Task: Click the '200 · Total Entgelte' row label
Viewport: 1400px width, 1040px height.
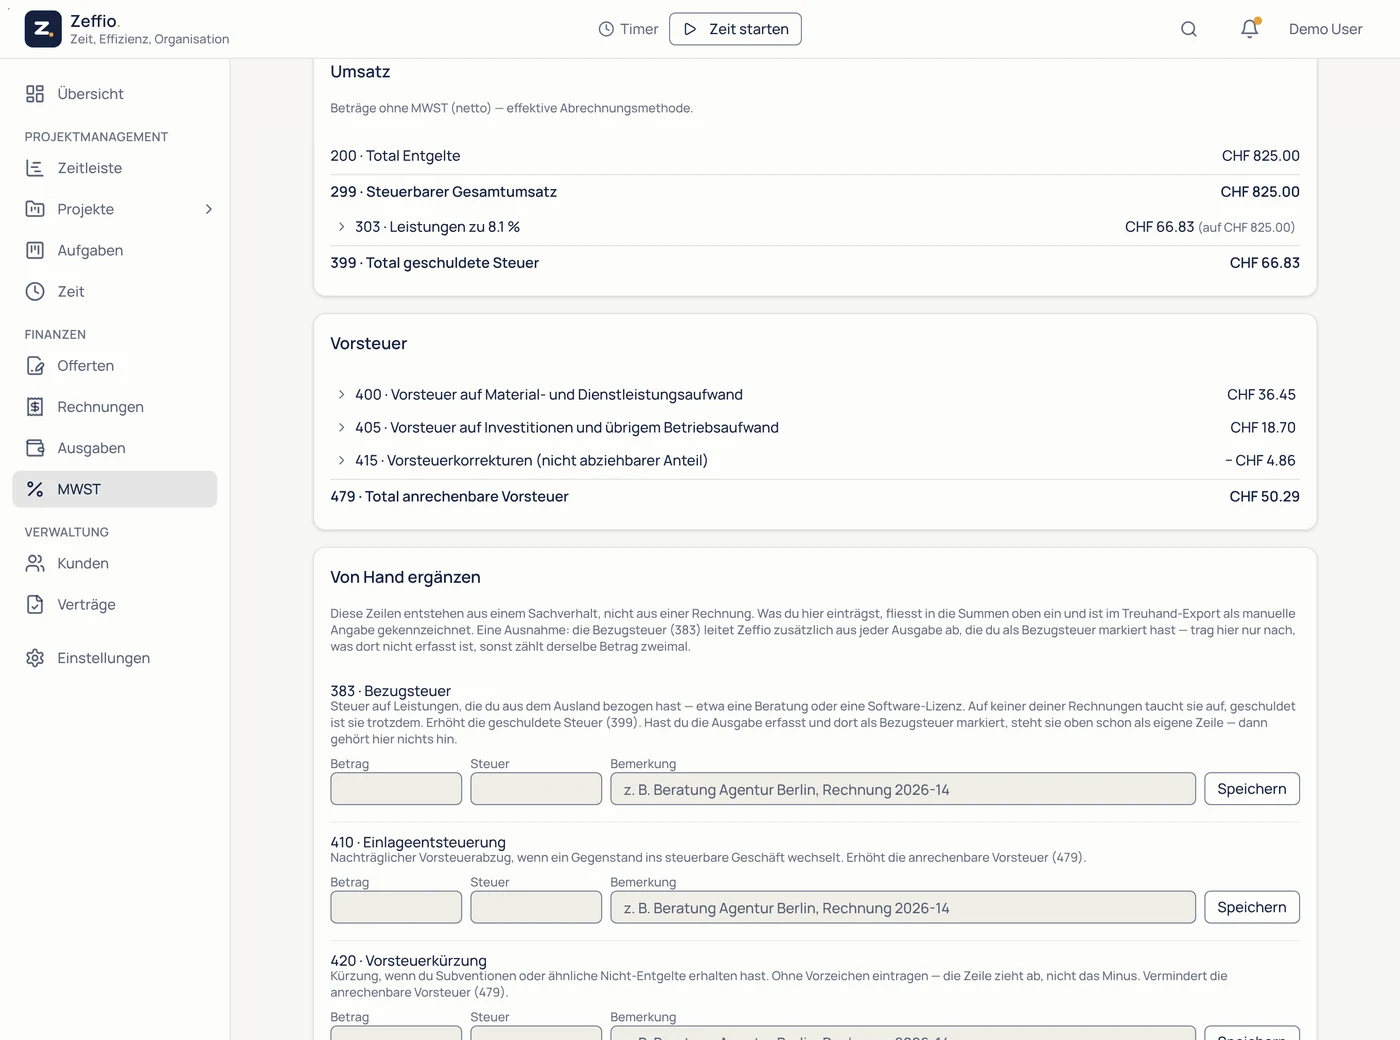Action: coord(395,156)
